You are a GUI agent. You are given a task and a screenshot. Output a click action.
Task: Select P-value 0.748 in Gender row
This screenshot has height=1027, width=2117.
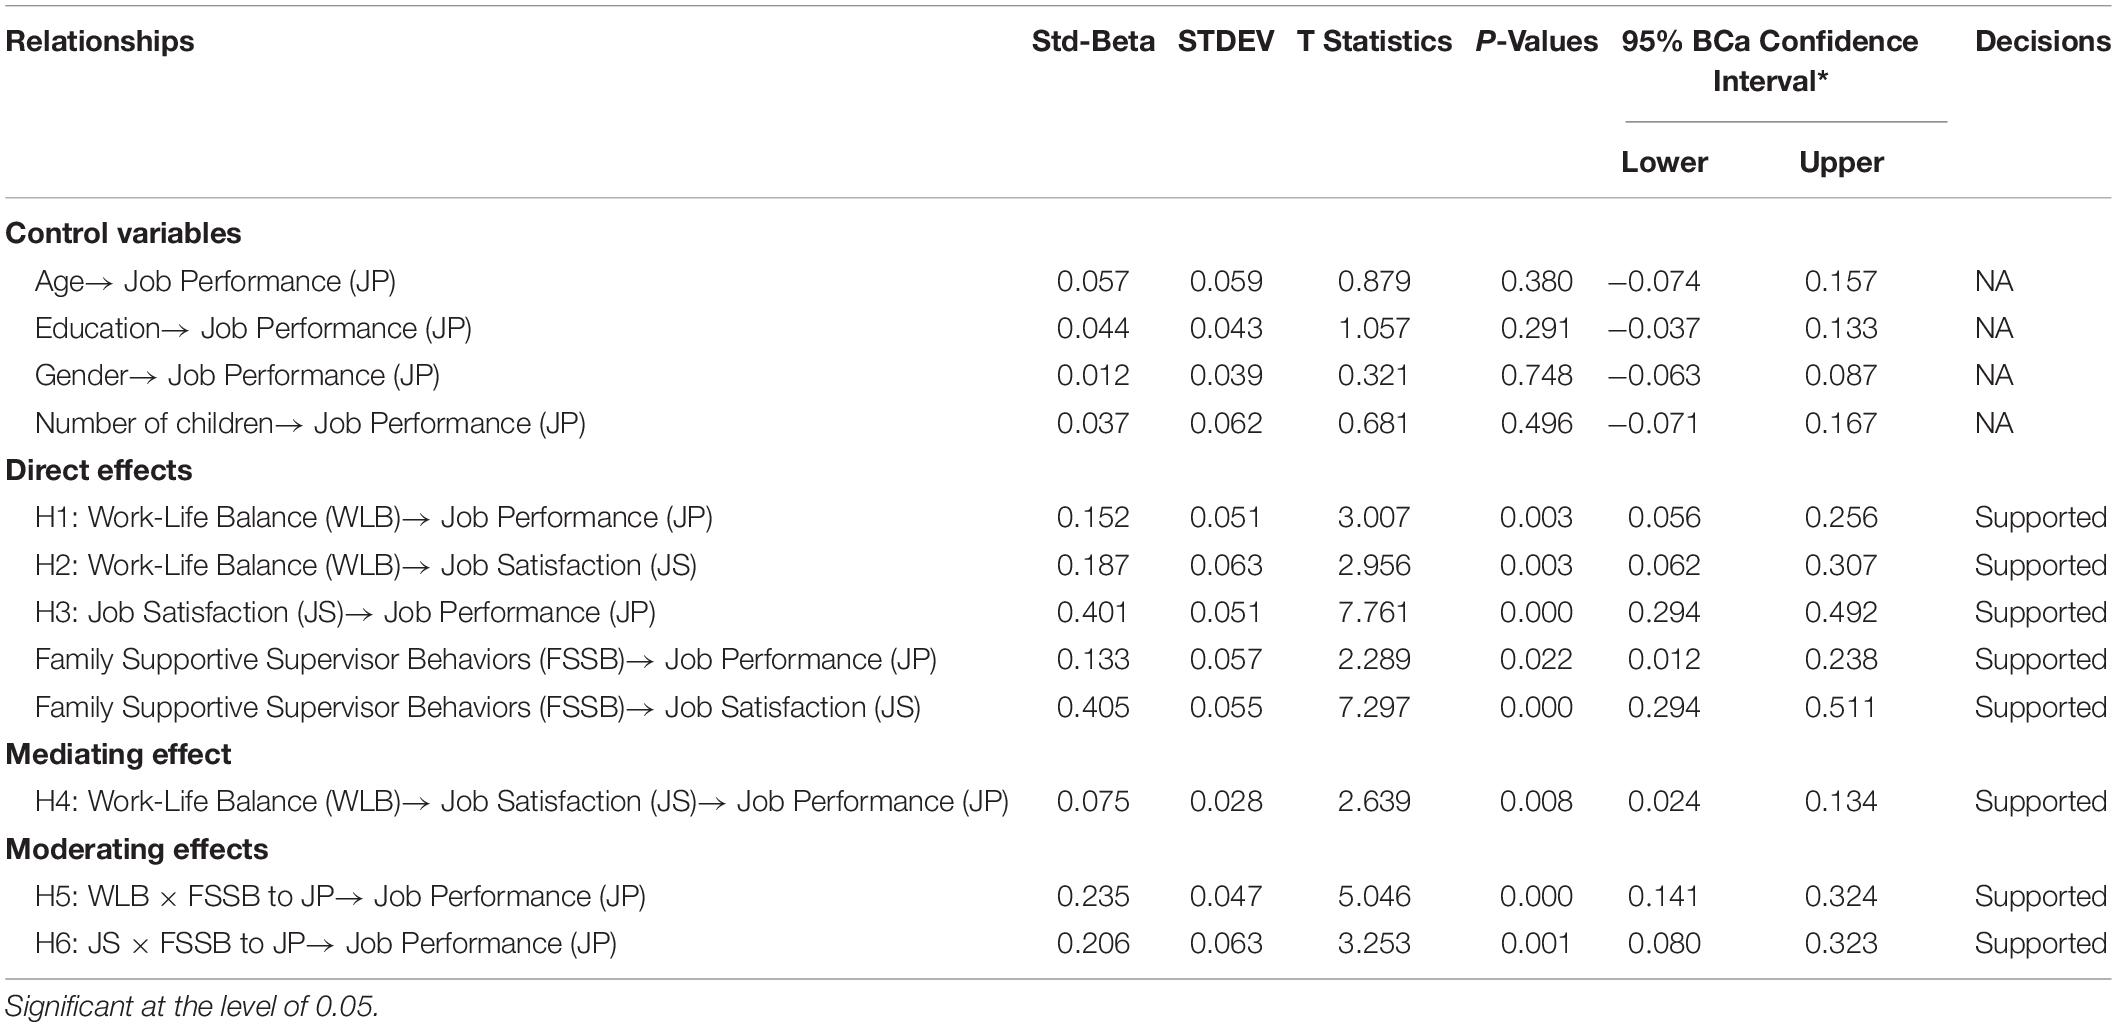pyautogui.click(x=1536, y=376)
